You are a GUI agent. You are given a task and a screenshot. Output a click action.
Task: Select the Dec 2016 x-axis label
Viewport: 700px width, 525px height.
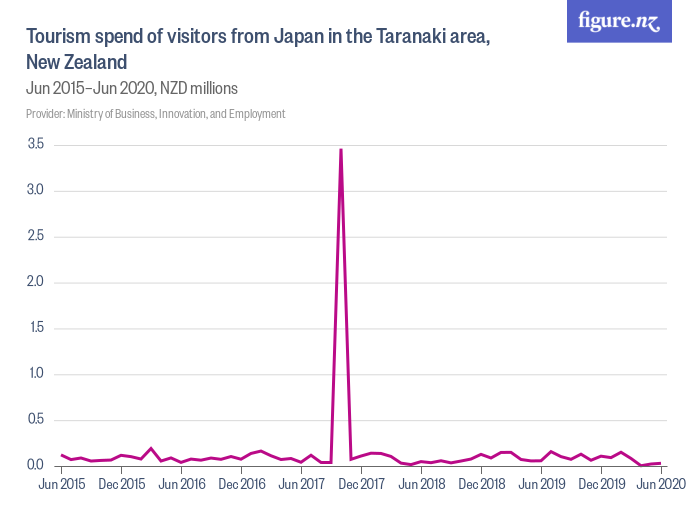(x=242, y=484)
